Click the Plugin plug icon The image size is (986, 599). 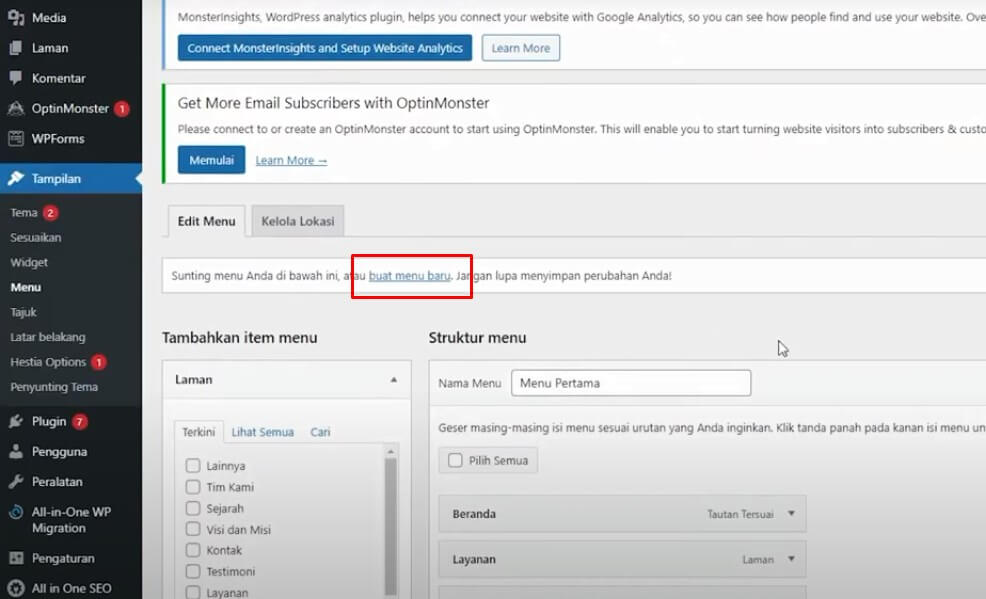click(x=16, y=421)
